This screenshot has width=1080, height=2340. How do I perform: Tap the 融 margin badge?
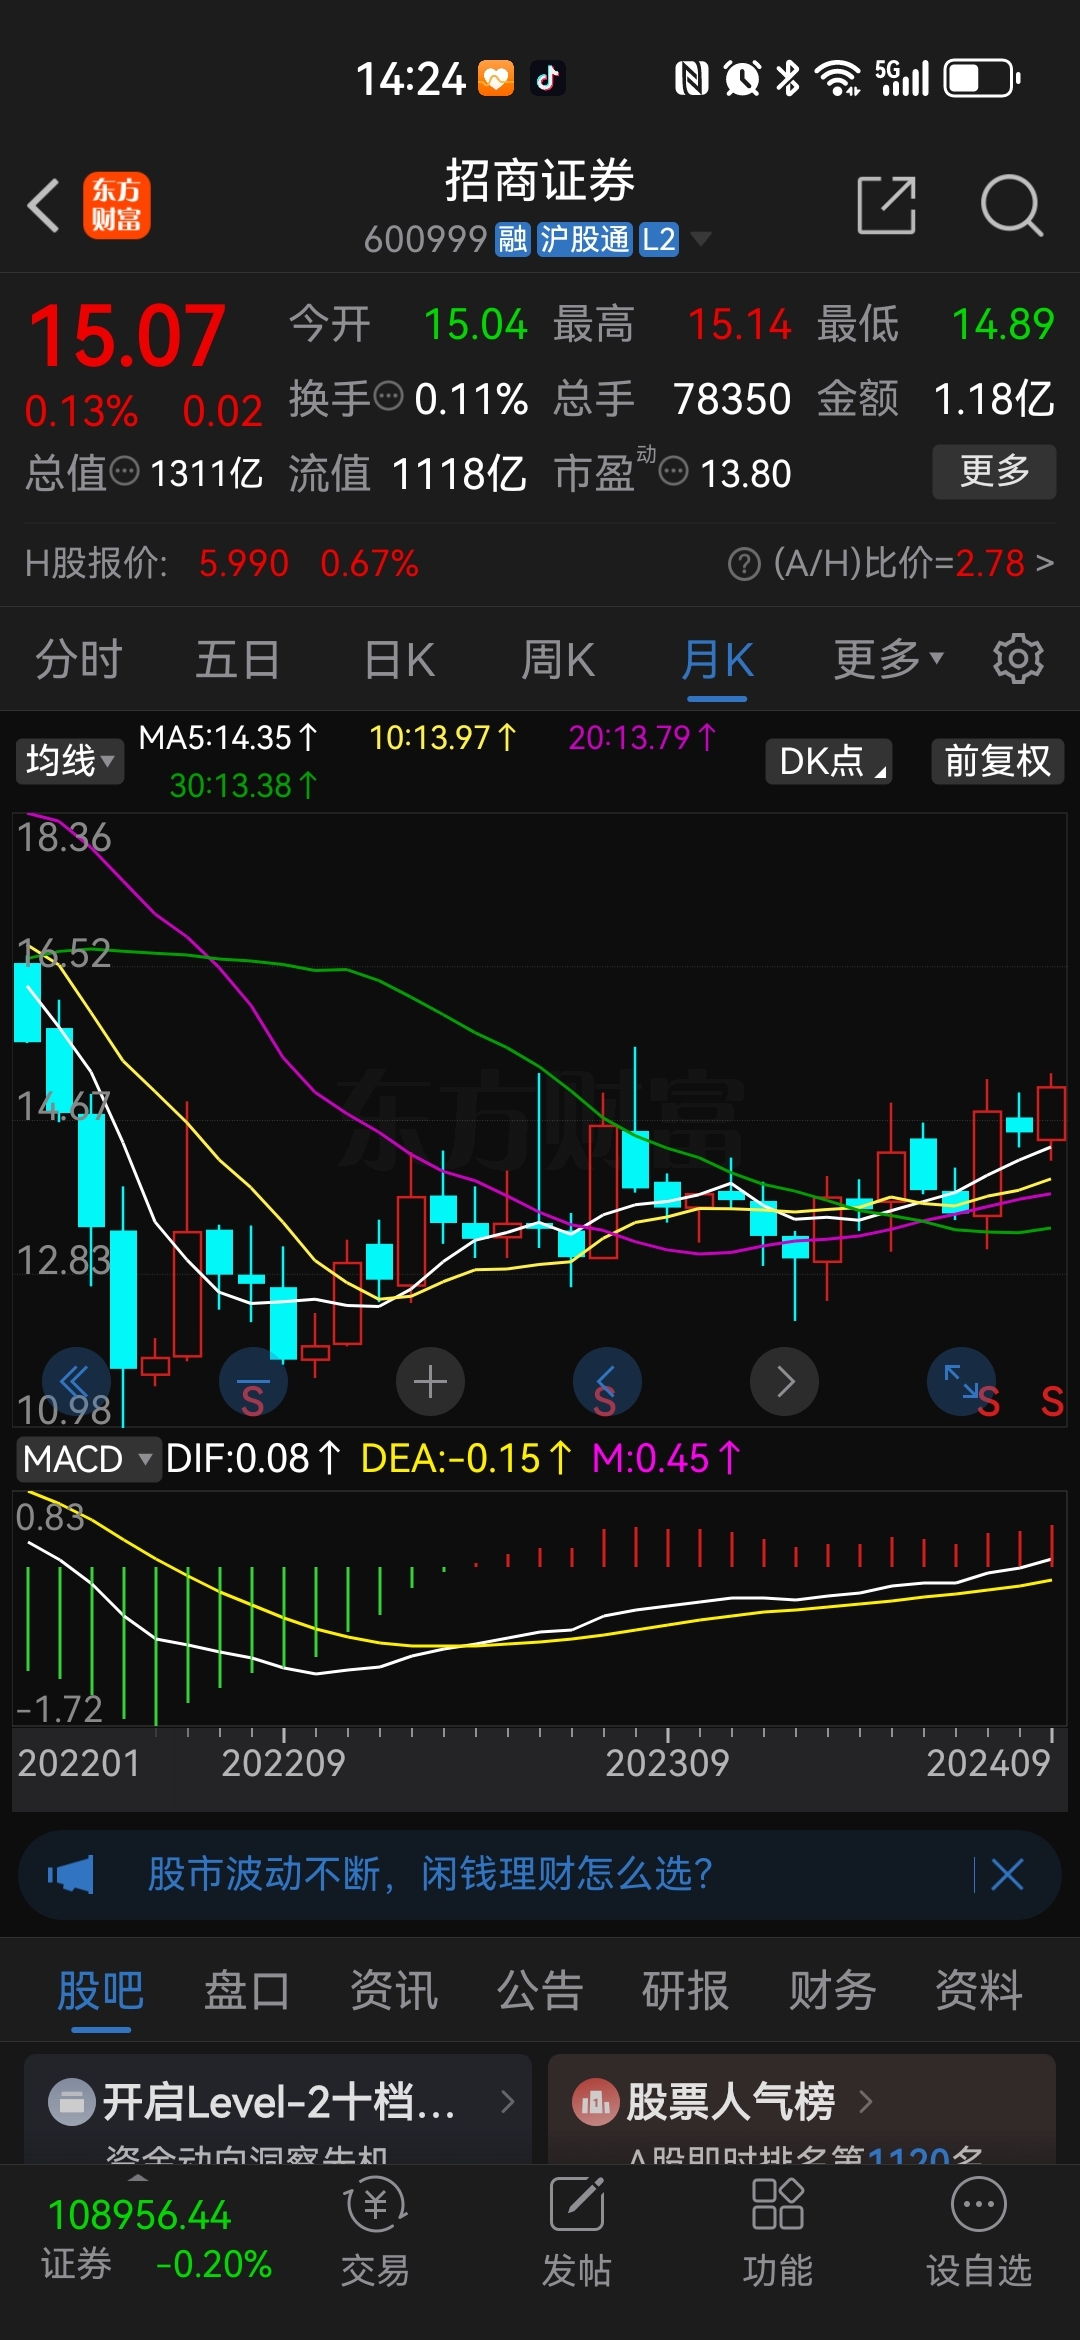coord(513,240)
